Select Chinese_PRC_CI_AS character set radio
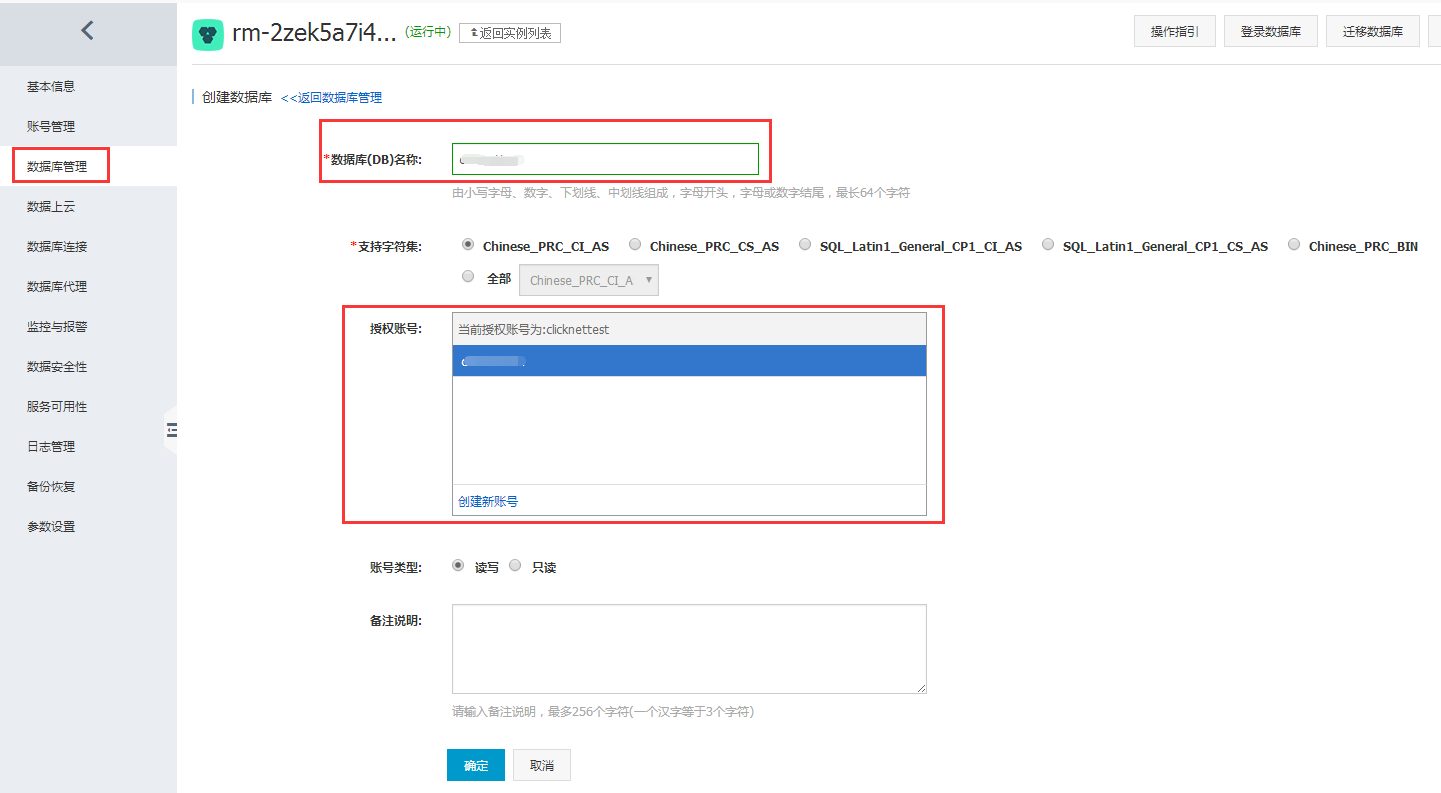The height and width of the screenshot is (793, 1441). tap(468, 245)
